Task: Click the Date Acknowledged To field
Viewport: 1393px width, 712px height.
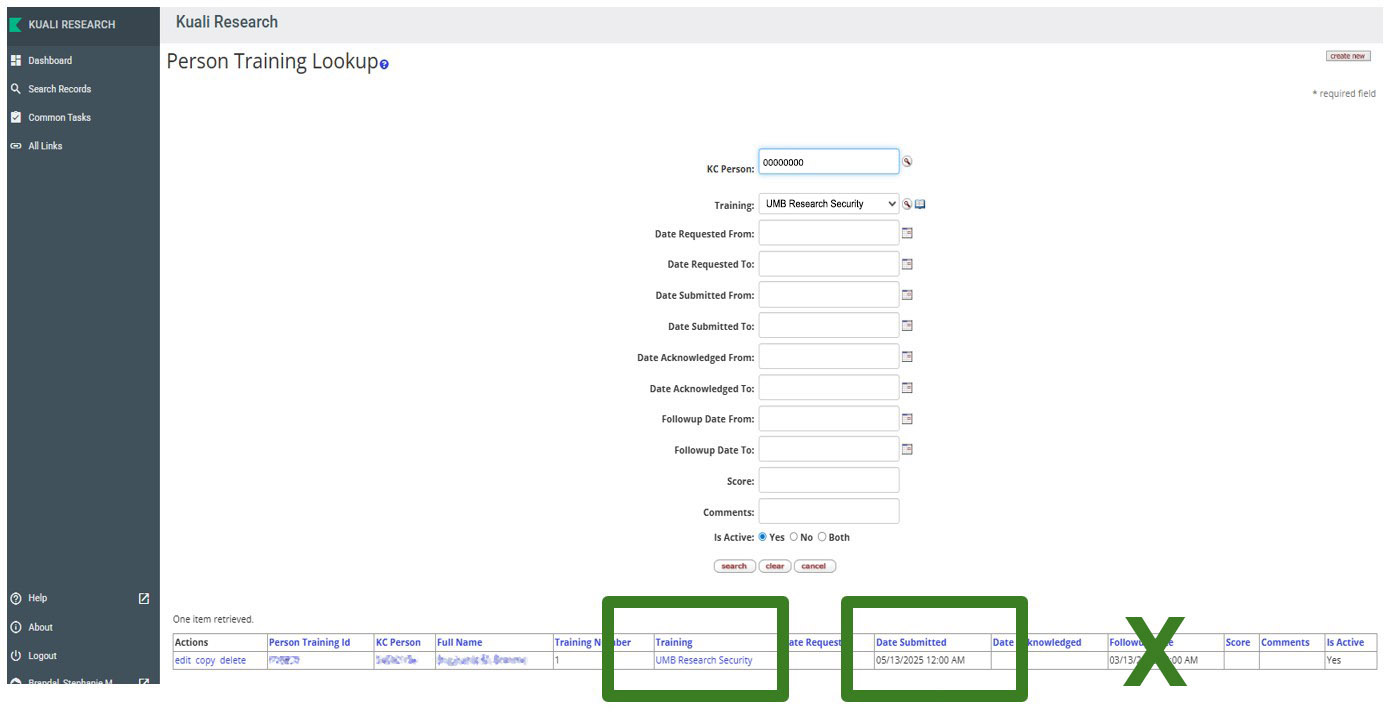Action: [x=828, y=388]
